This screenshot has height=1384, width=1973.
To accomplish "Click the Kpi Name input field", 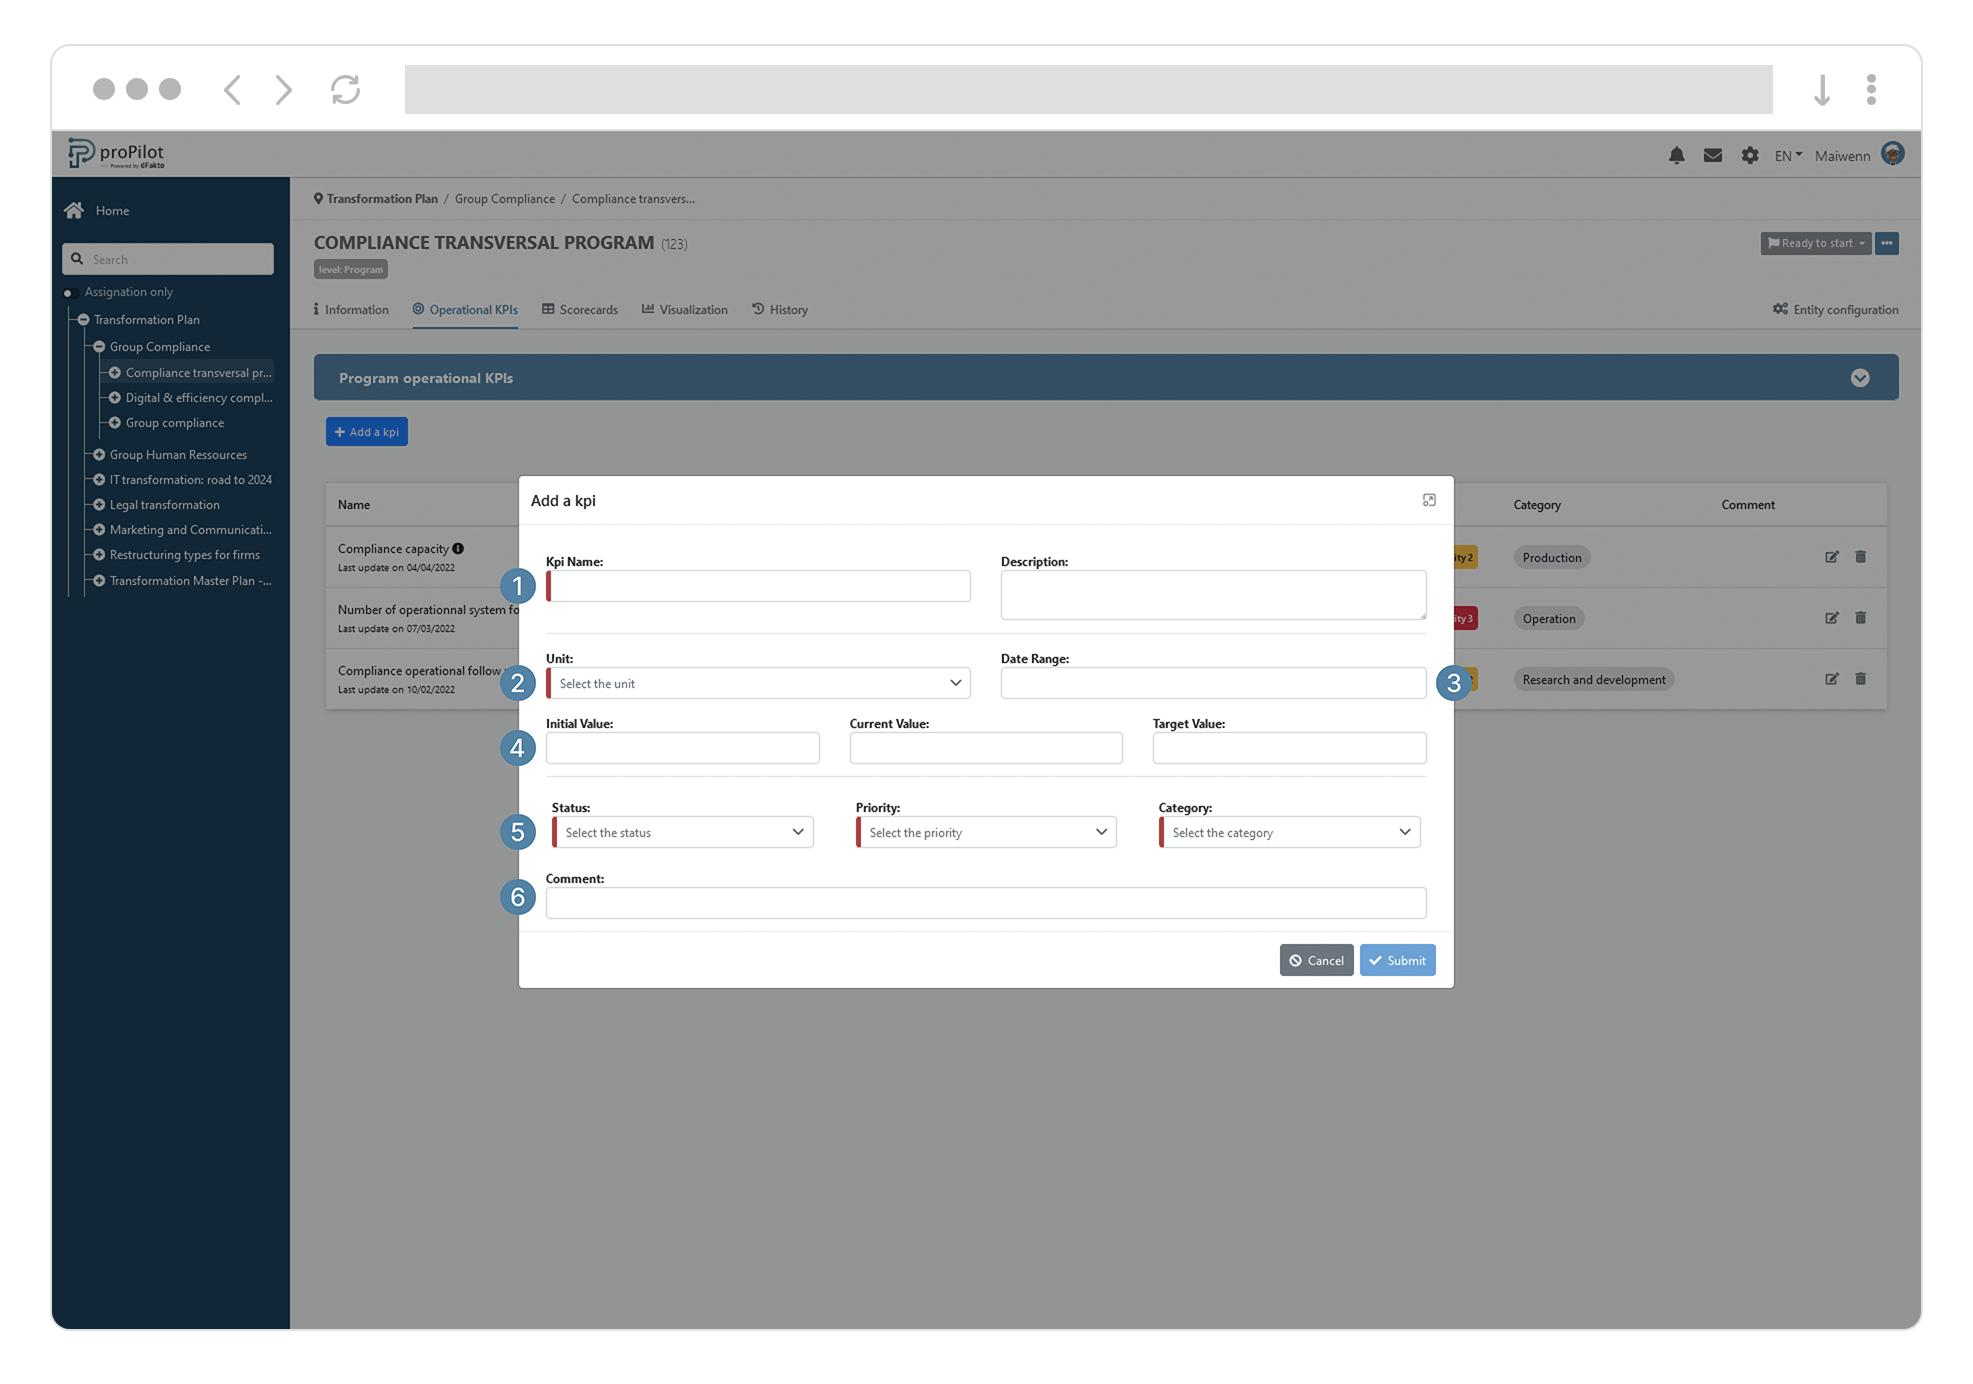I will [759, 586].
